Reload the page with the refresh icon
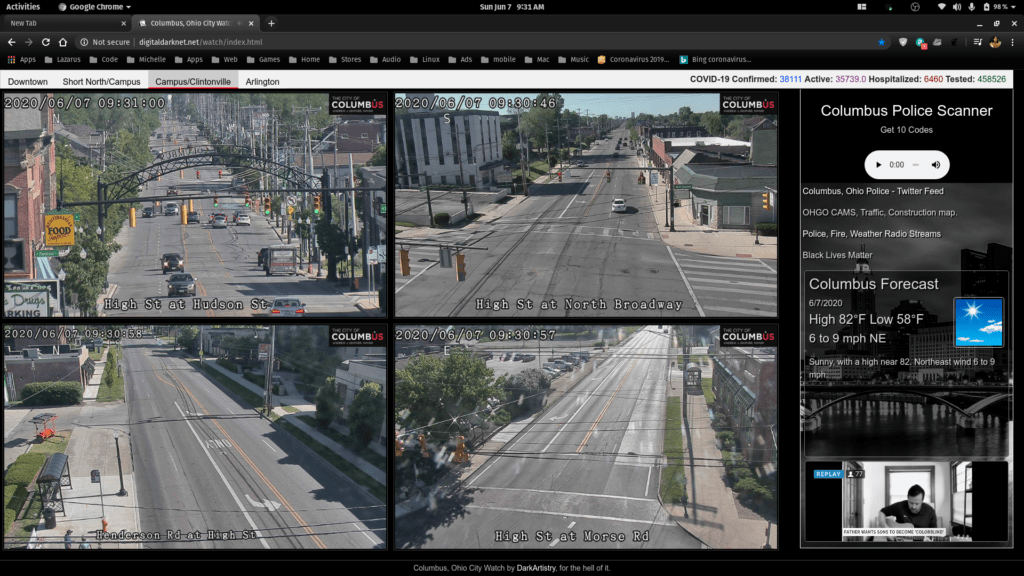The height and width of the screenshot is (576, 1024). pos(45,42)
